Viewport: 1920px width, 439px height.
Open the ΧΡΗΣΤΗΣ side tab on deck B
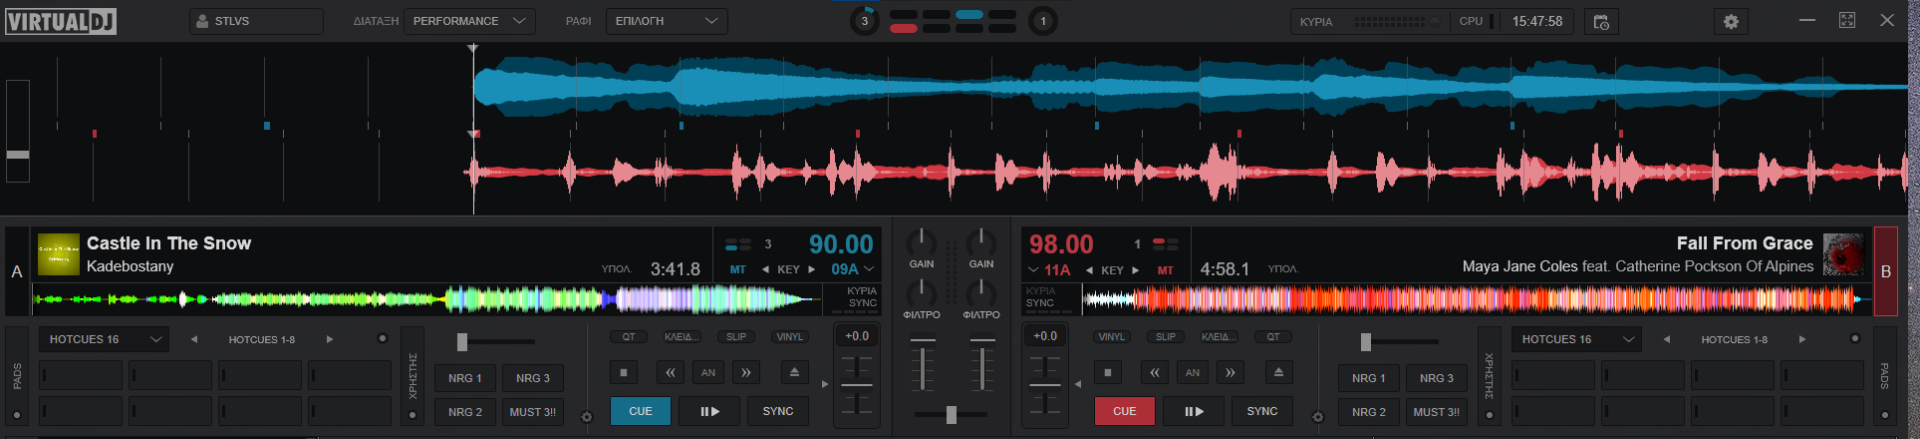click(x=1489, y=376)
